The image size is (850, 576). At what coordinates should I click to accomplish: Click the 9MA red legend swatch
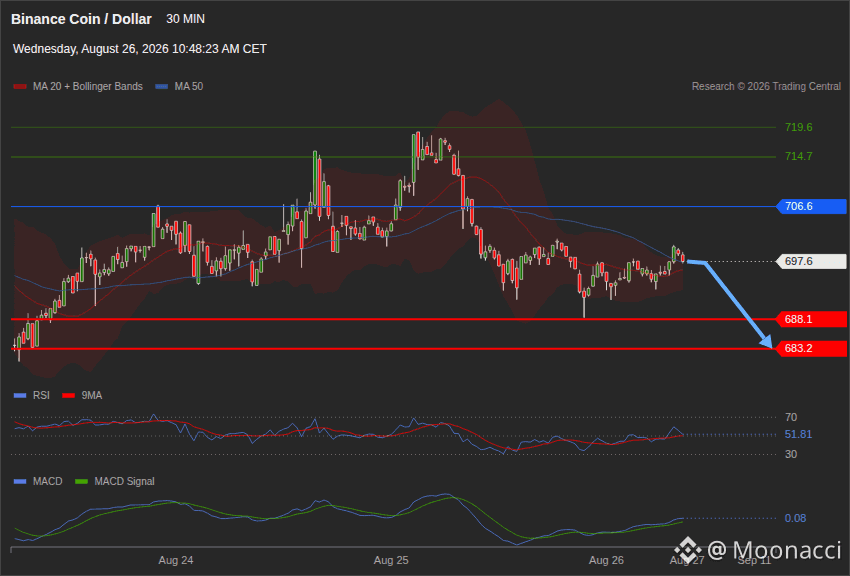[x=68, y=396]
